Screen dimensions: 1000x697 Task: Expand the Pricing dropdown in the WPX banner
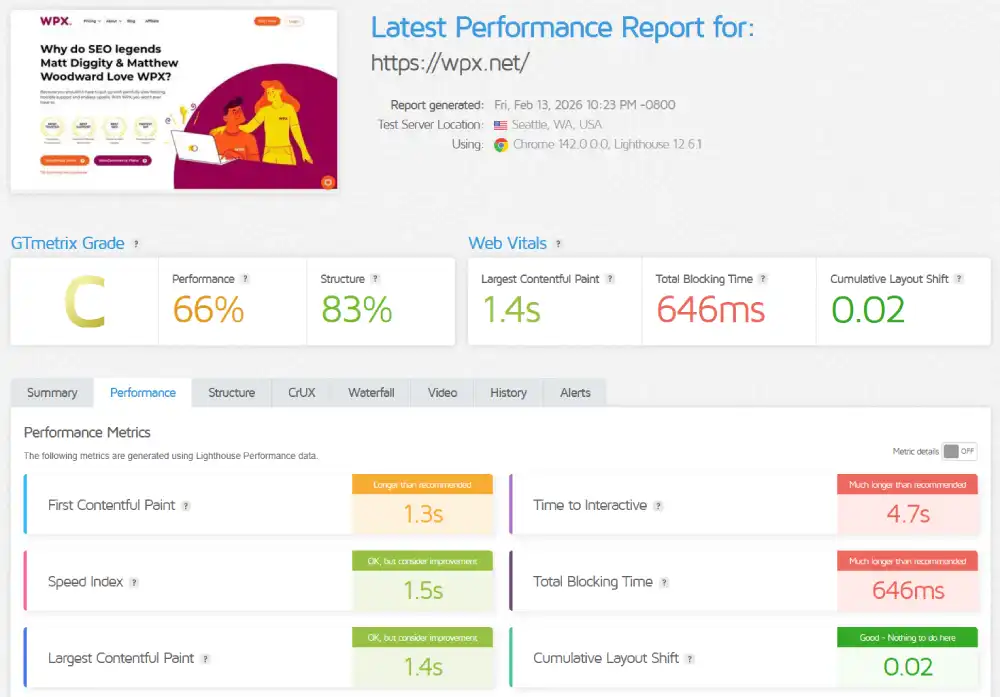(x=90, y=20)
